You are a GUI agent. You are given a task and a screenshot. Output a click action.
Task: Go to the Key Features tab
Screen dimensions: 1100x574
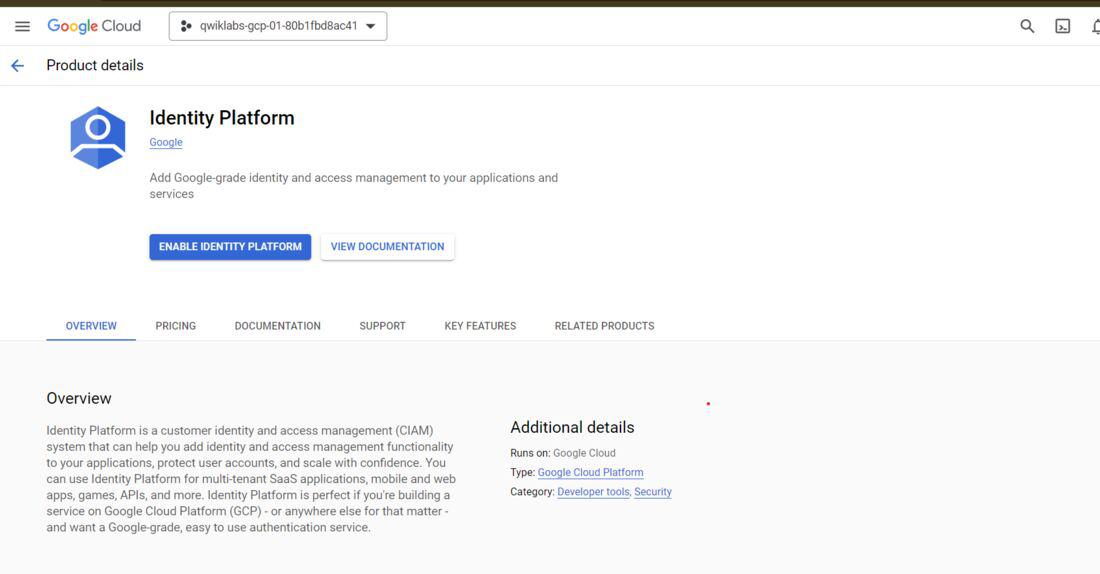[x=480, y=326]
